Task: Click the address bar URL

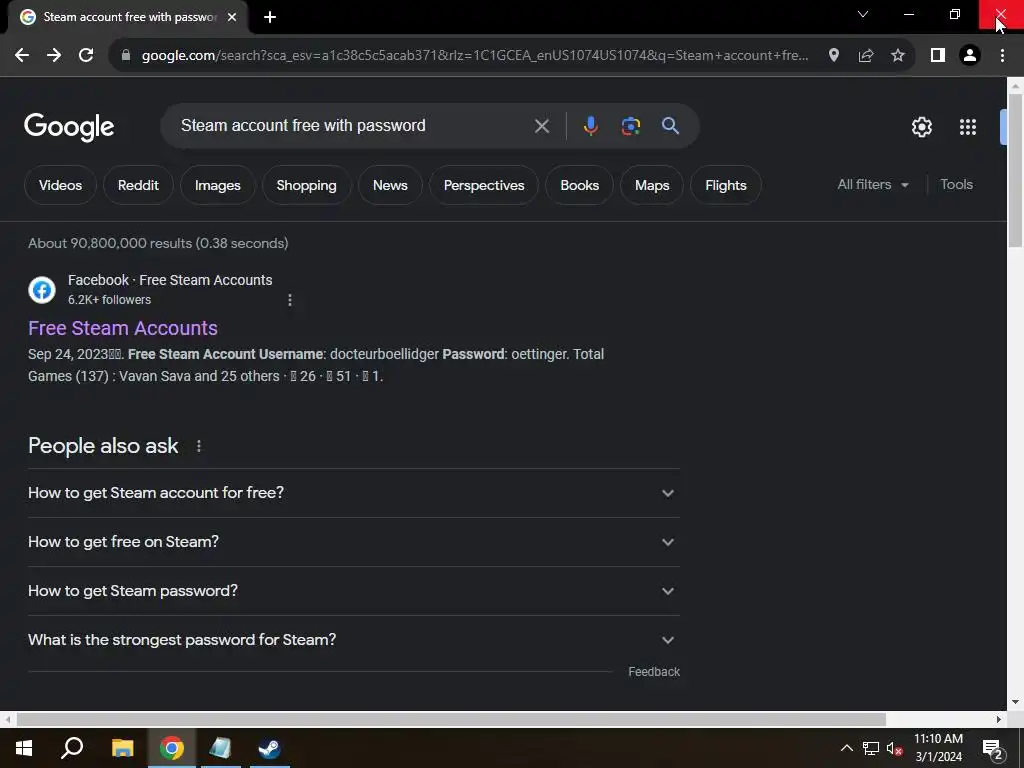Action: 475,56
